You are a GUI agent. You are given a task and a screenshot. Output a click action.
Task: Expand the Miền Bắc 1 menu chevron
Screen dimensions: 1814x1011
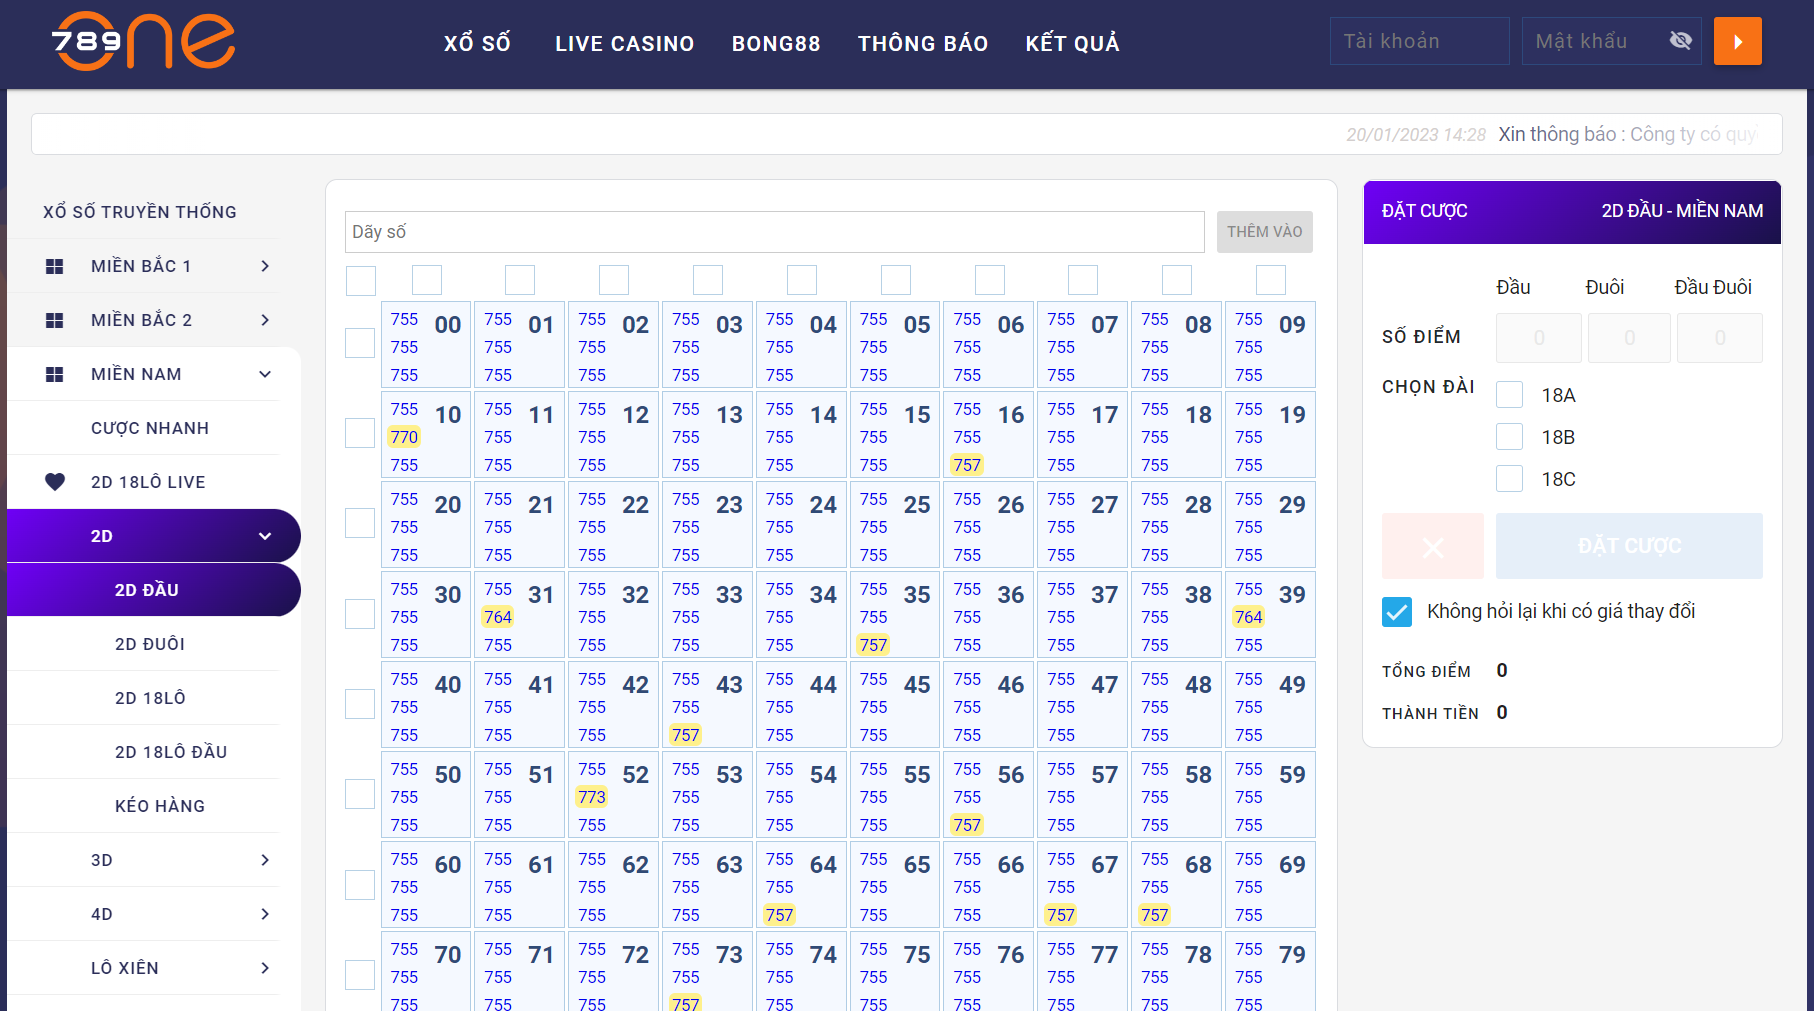click(265, 266)
